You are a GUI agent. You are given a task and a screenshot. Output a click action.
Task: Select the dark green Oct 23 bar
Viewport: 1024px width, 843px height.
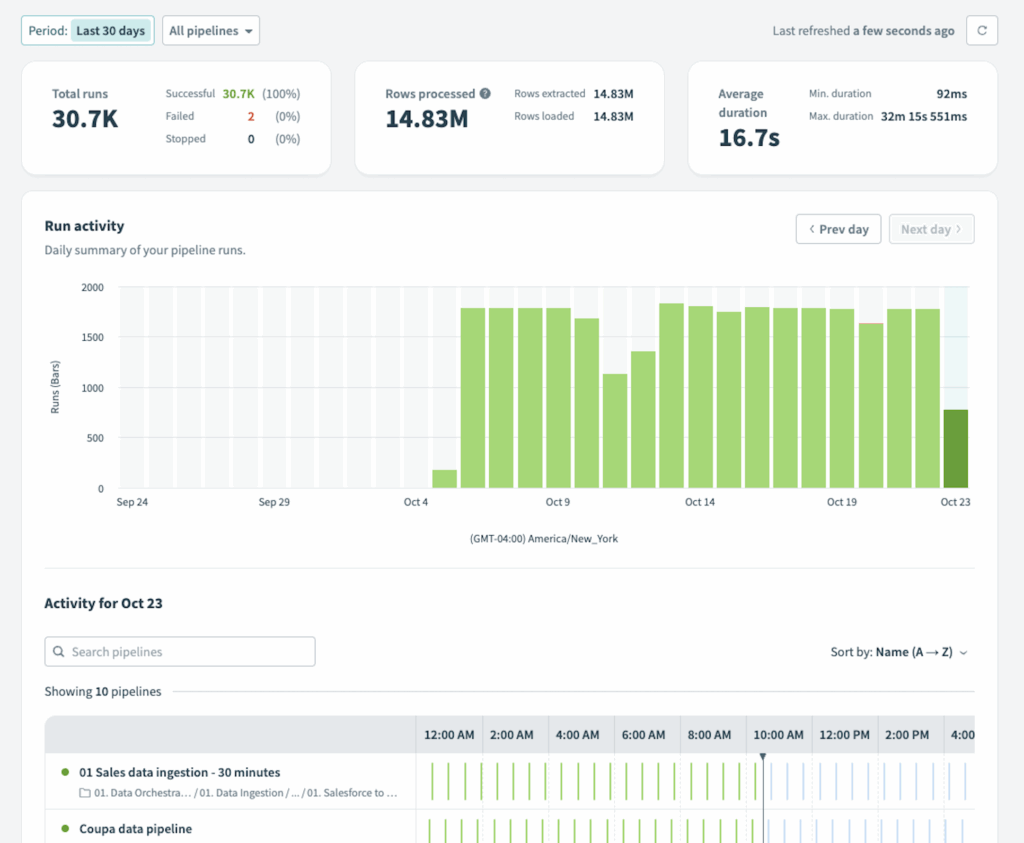[x=956, y=449]
